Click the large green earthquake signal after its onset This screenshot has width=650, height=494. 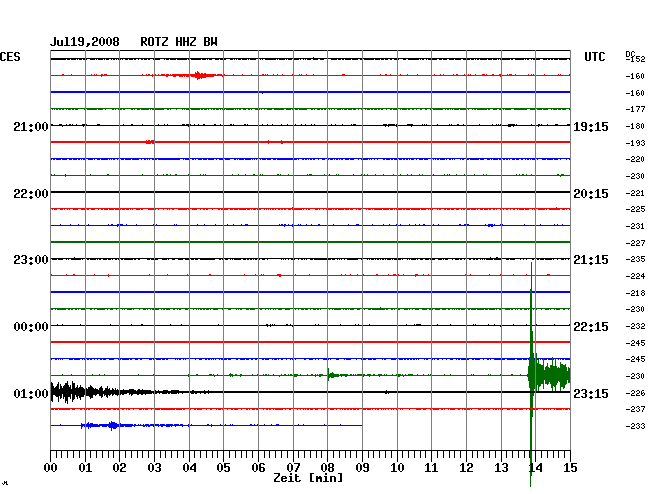[551, 375]
